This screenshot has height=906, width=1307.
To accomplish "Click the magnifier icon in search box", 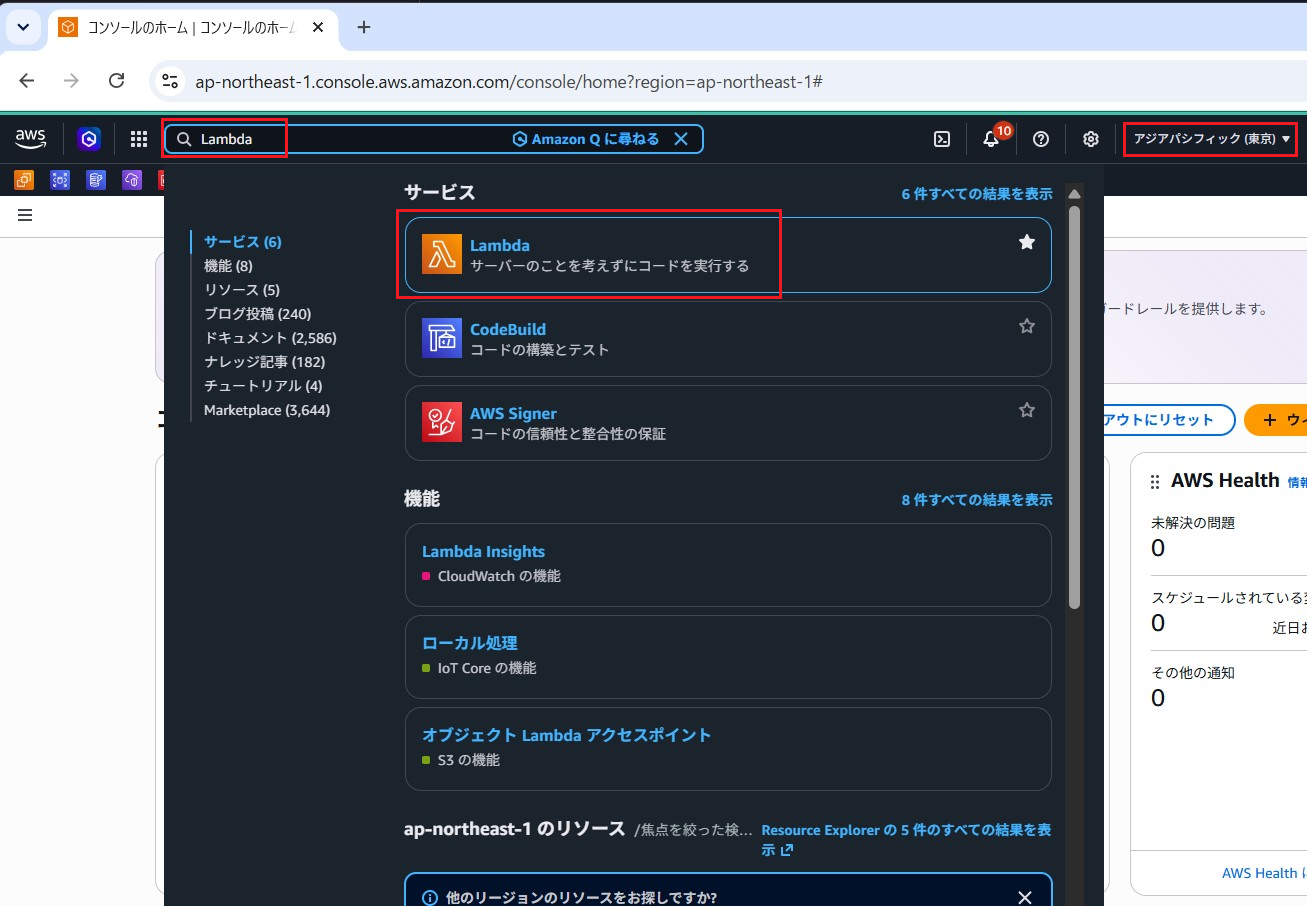I will point(184,139).
